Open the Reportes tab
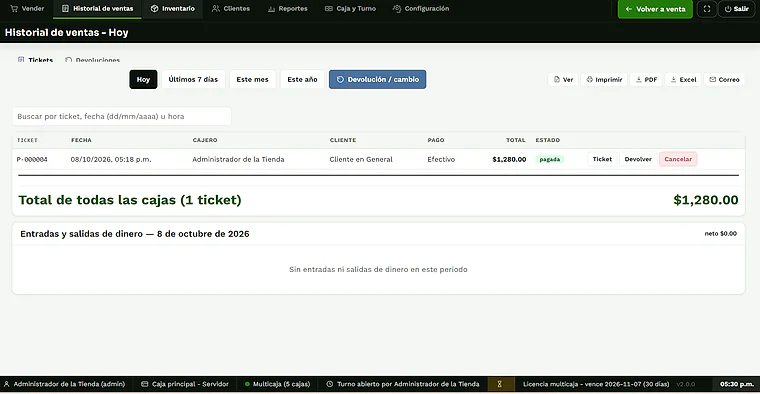This screenshot has height=394, width=760. [x=287, y=9]
